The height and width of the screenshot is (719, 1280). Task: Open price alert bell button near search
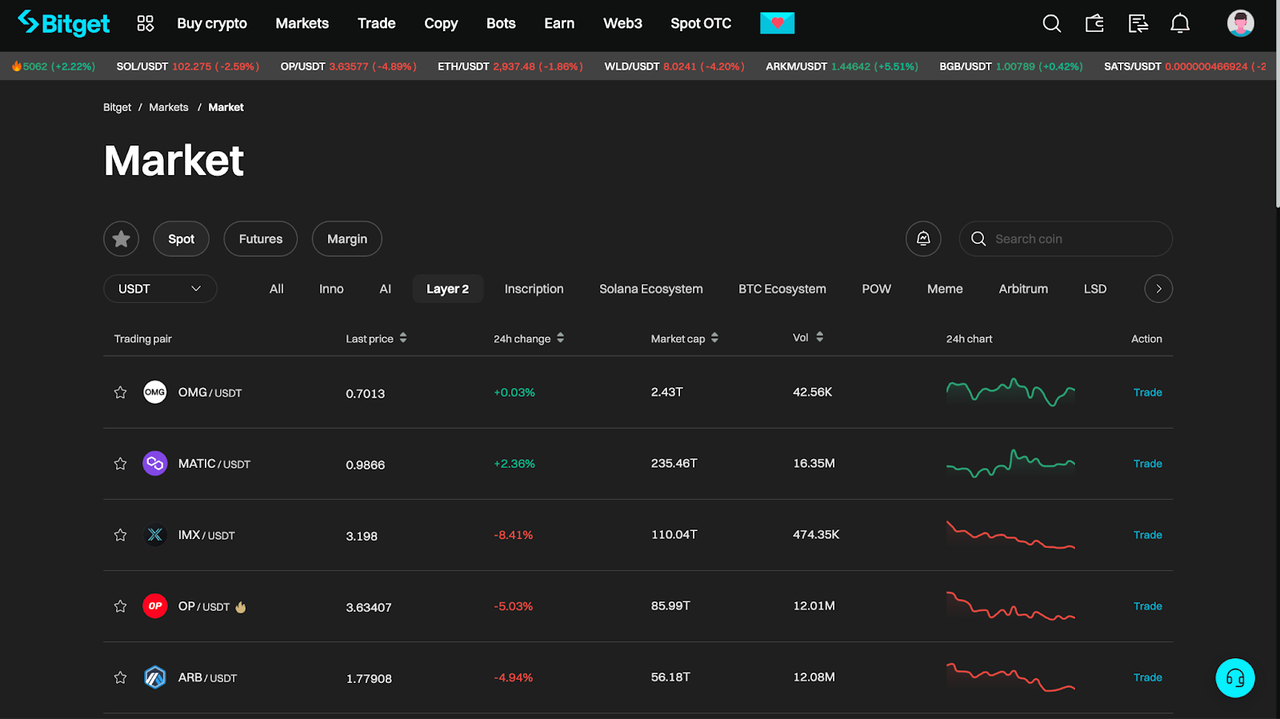point(923,239)
